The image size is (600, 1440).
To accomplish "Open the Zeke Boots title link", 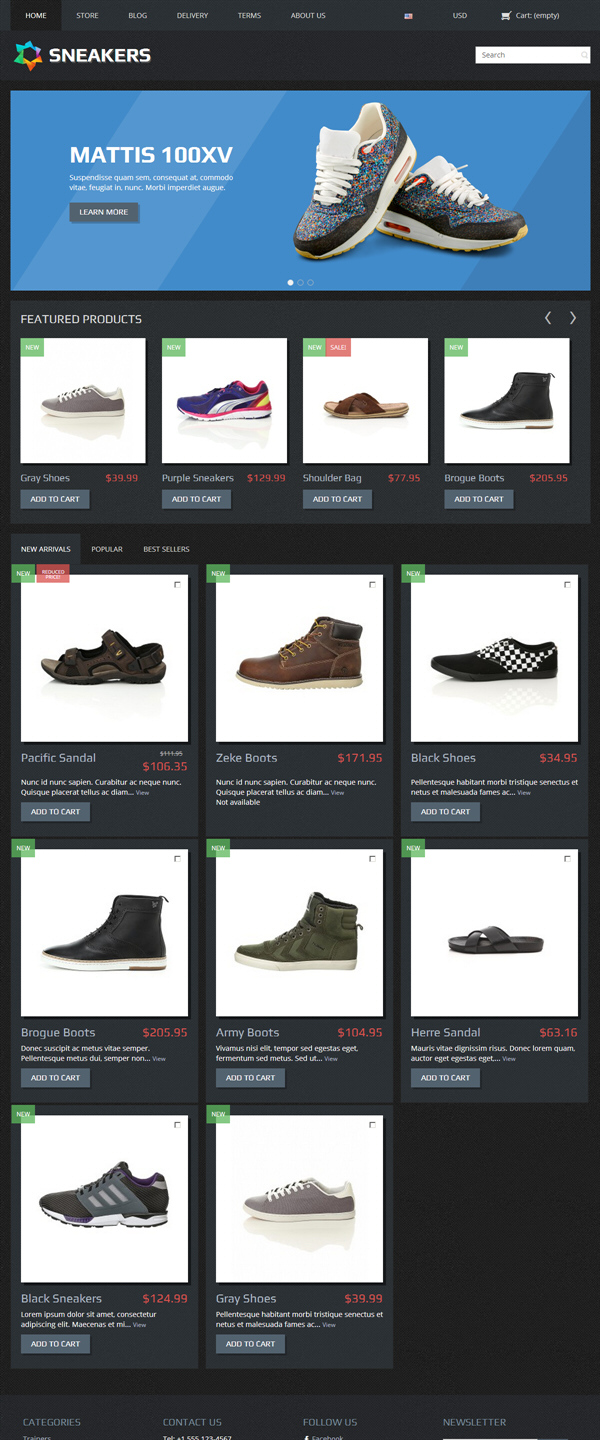I will 246,758.
